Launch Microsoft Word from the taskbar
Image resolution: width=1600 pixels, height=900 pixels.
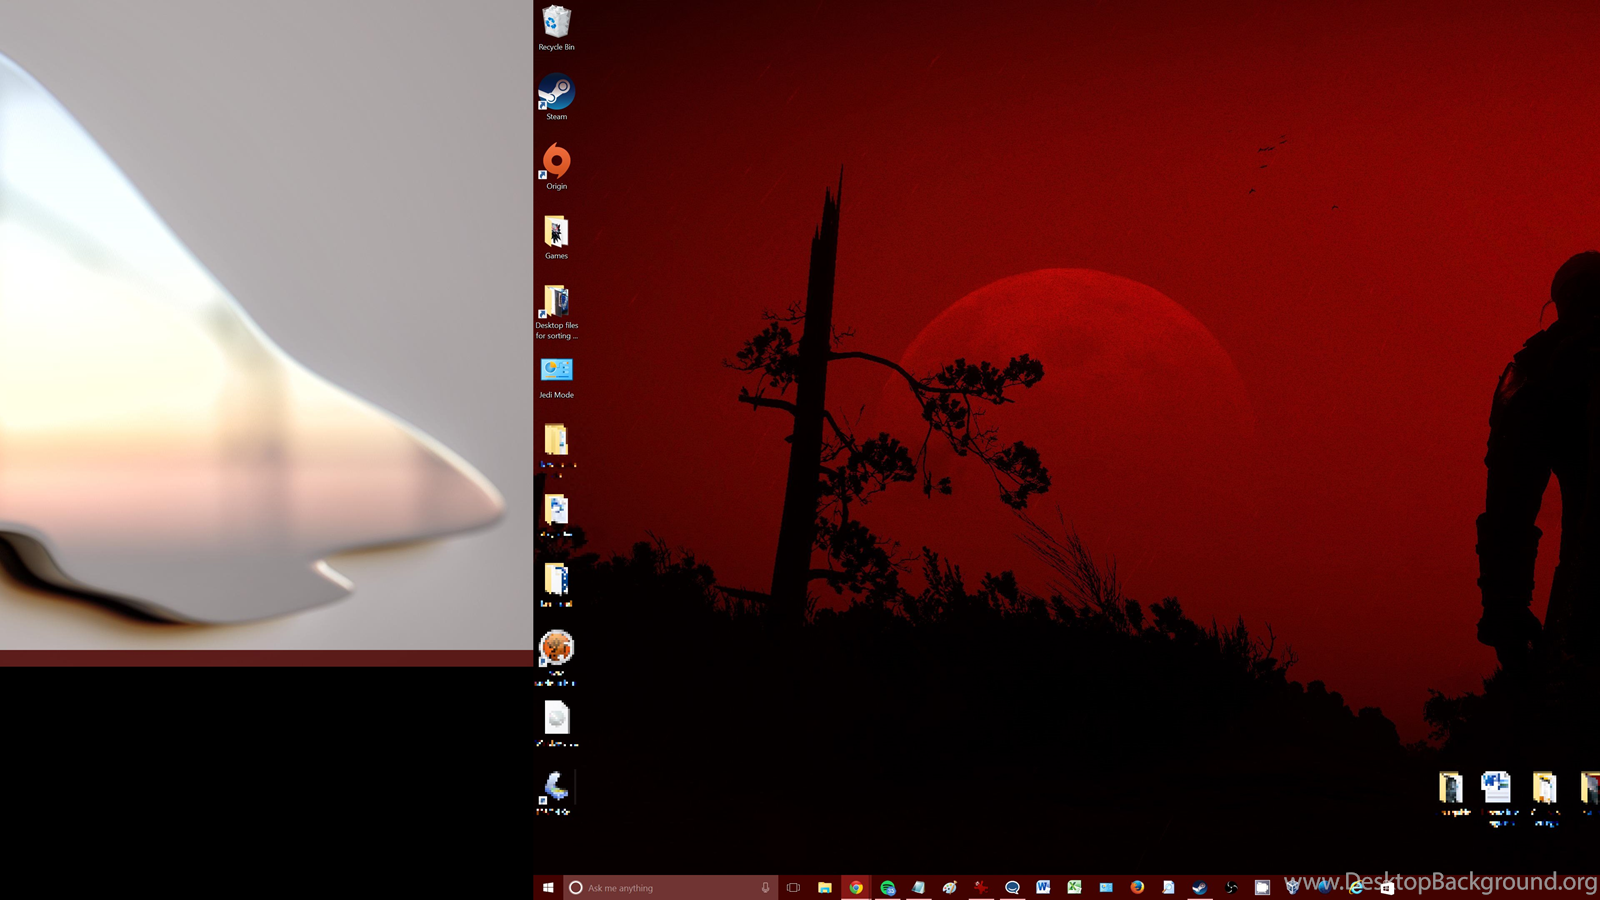[1043, 887]
